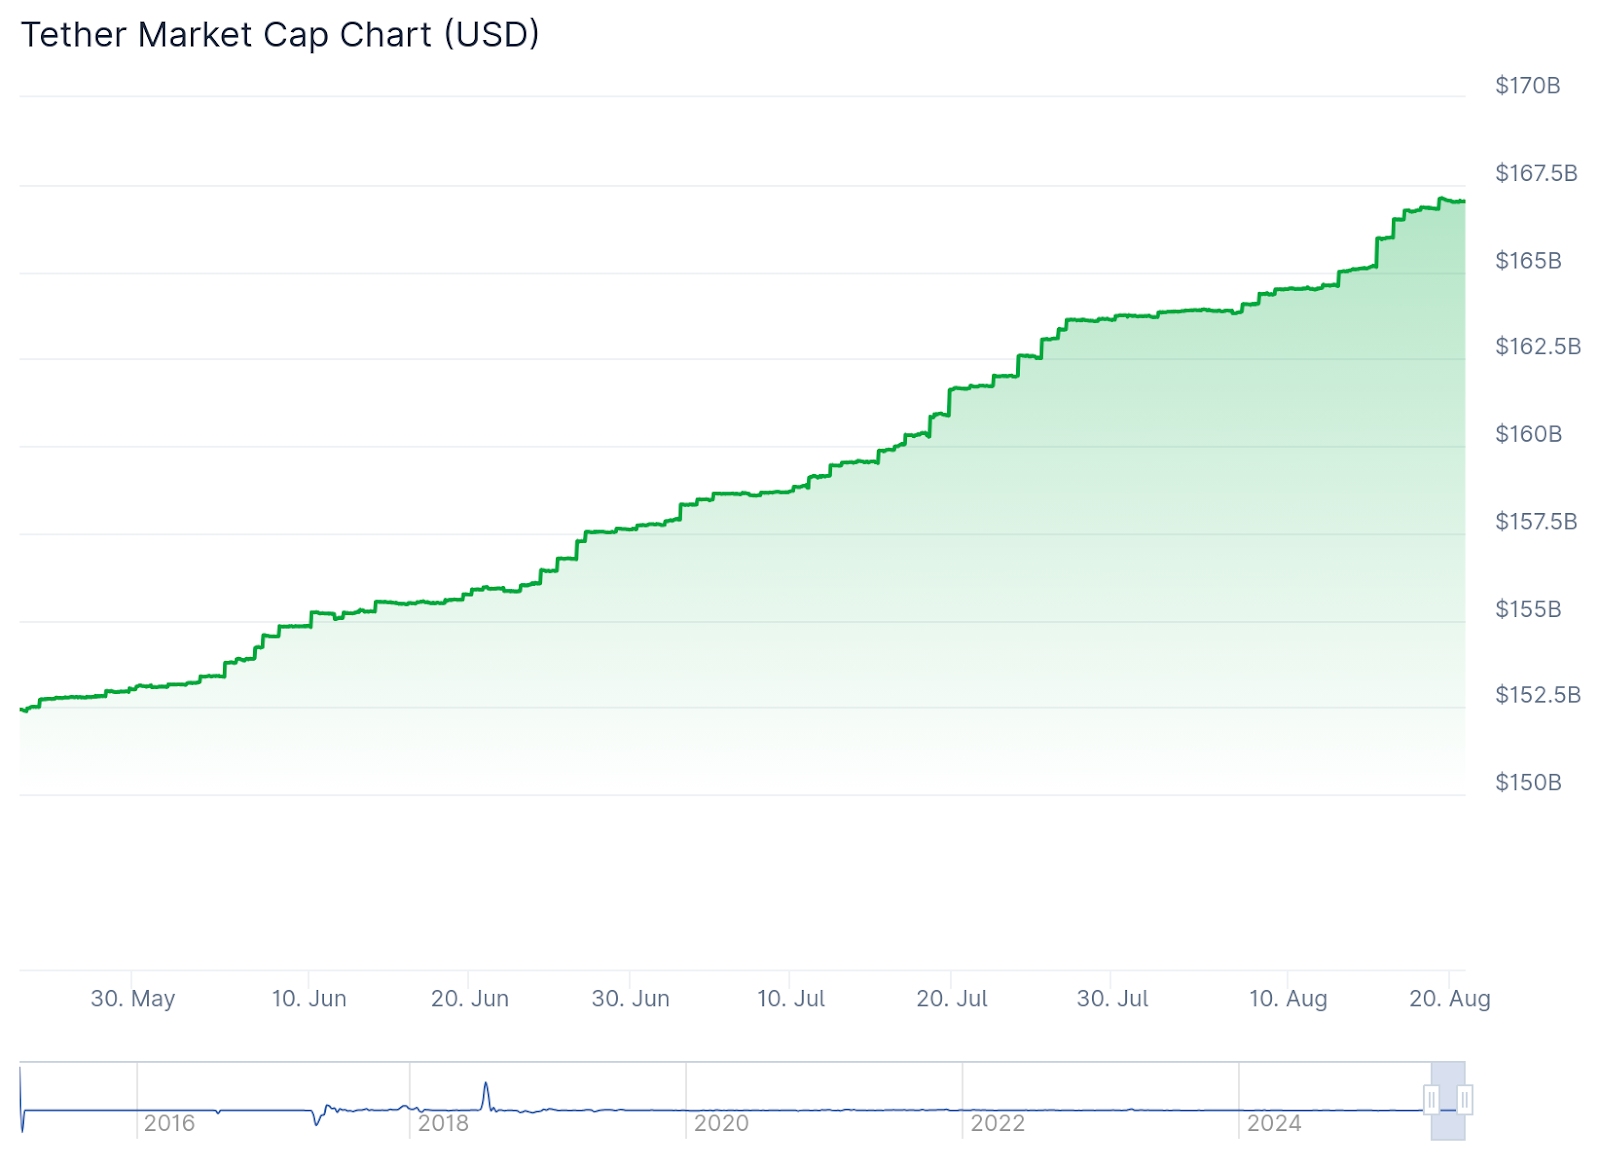Click the $160B y-axis label
1600x1168 pixels.
(x=1528, y=434)
